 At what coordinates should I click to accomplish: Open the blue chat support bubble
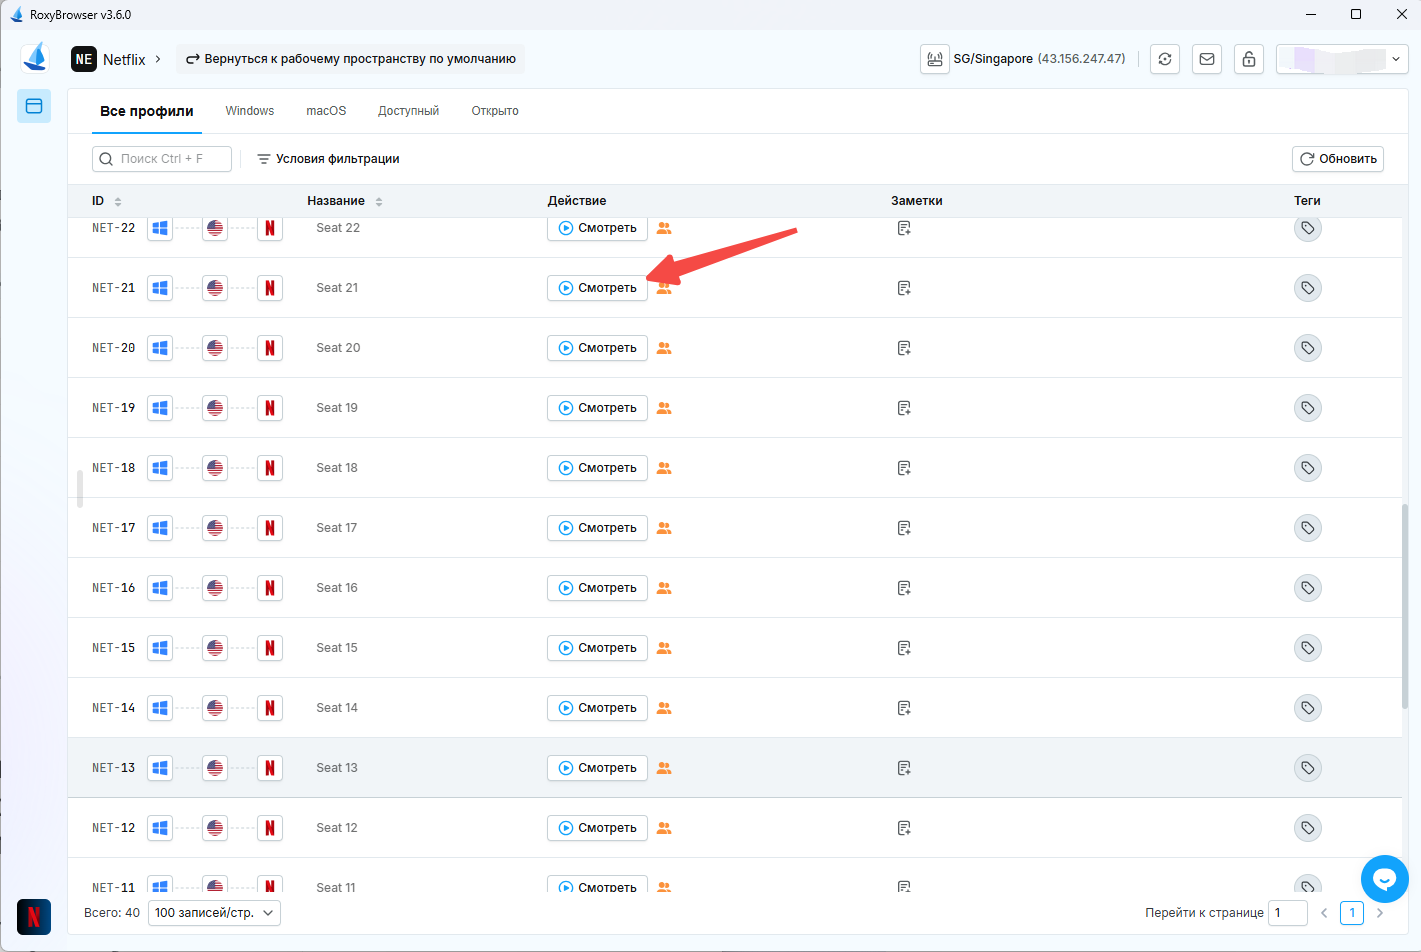1384,879
